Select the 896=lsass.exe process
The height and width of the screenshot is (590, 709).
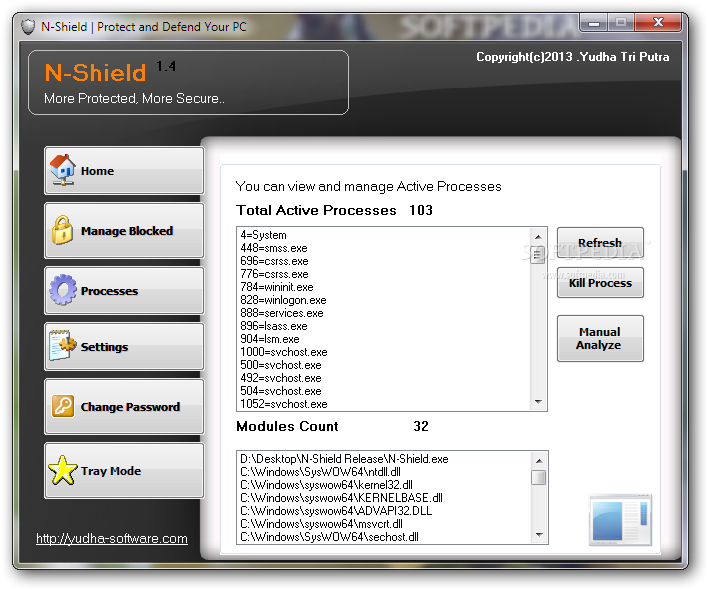384,326
